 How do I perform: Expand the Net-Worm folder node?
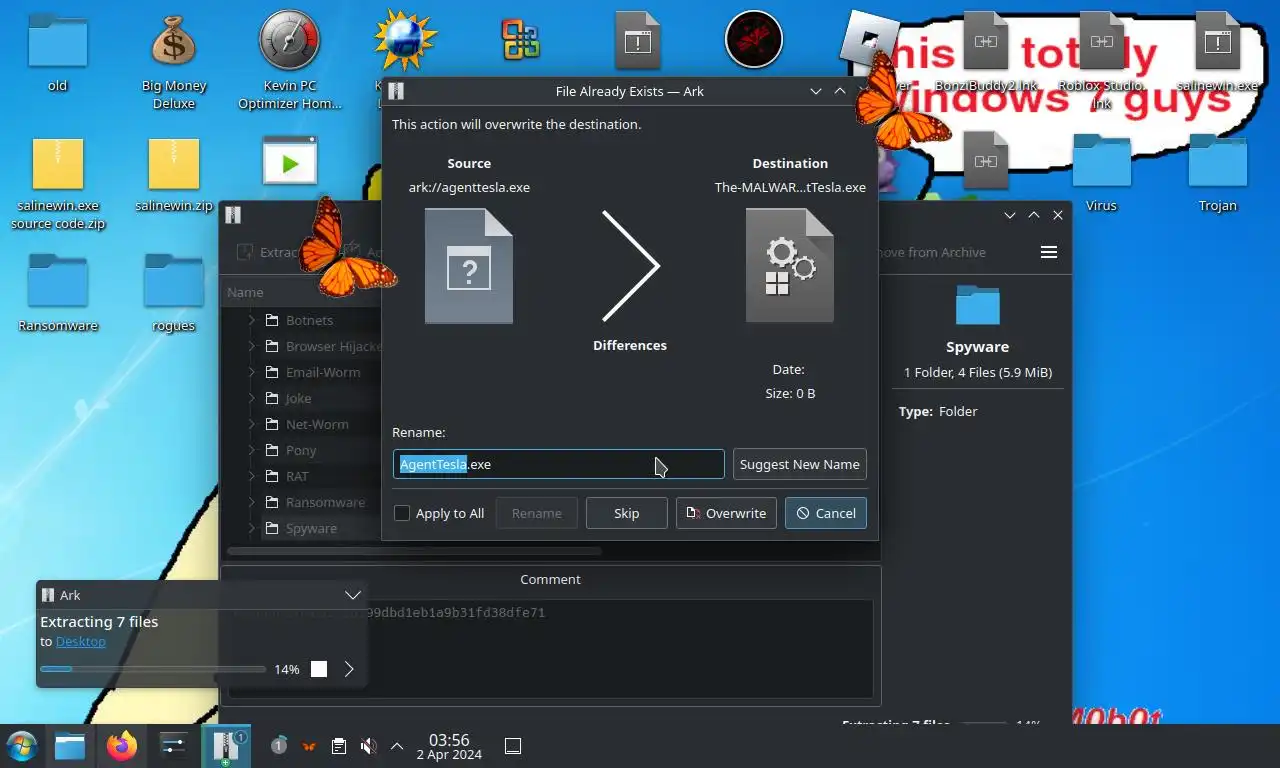(x=252, y=424)
